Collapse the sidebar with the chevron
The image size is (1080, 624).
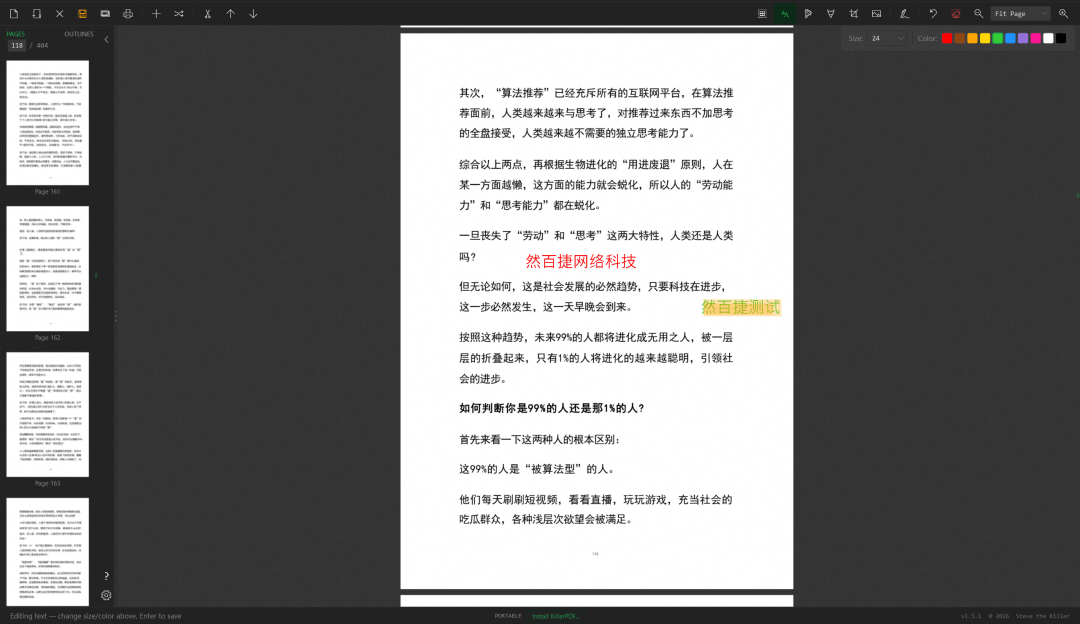tap(106, 40)
